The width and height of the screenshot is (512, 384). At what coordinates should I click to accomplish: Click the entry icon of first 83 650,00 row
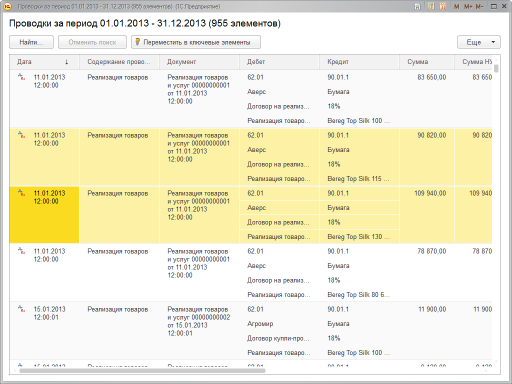(21, 77)
